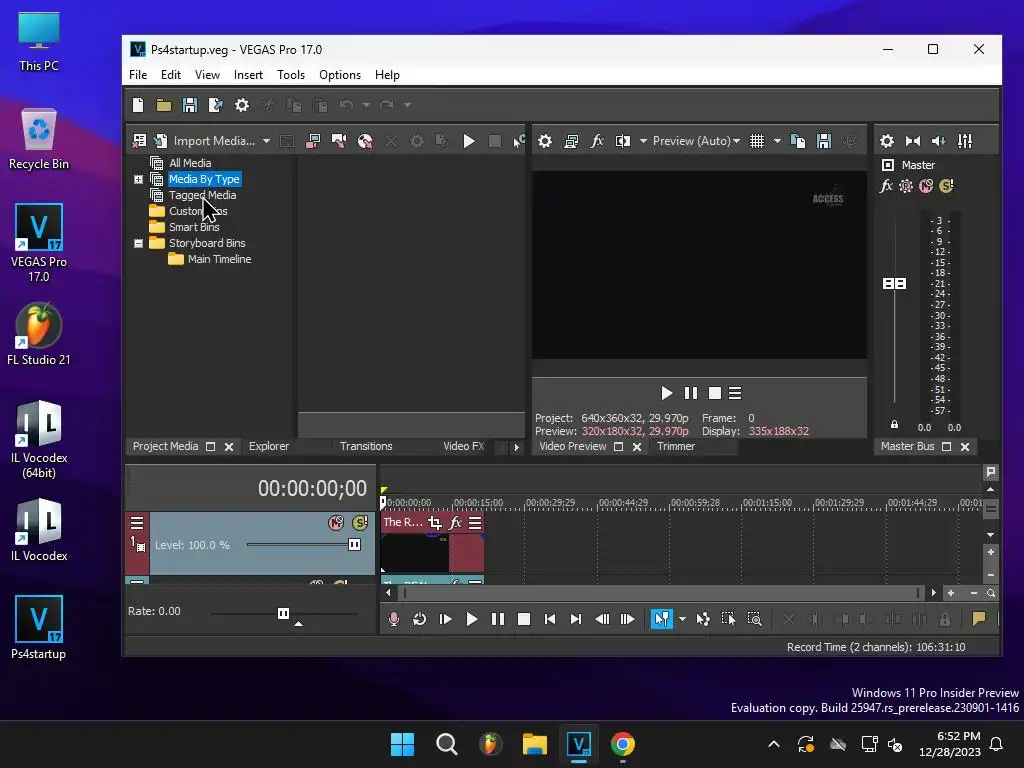Toggle overlays grid in video preview
The height and width of the screenshot is (768, 1024).
coord(757,141)
